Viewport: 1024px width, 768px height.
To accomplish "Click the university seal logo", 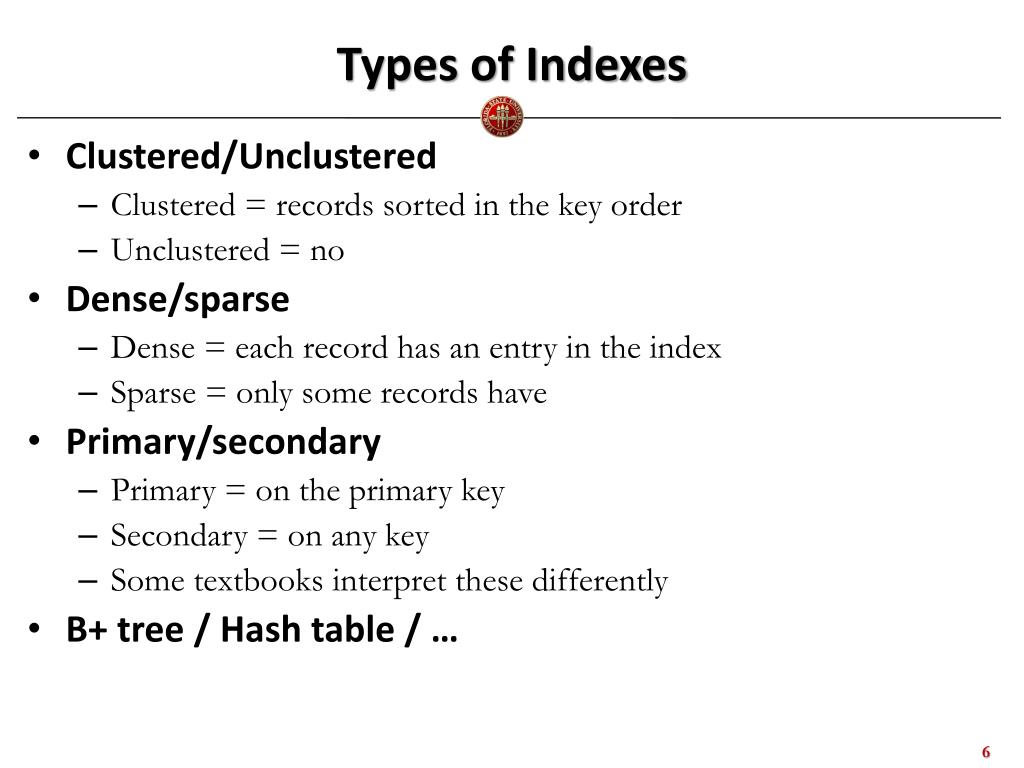I will click(x=502, y=118).
